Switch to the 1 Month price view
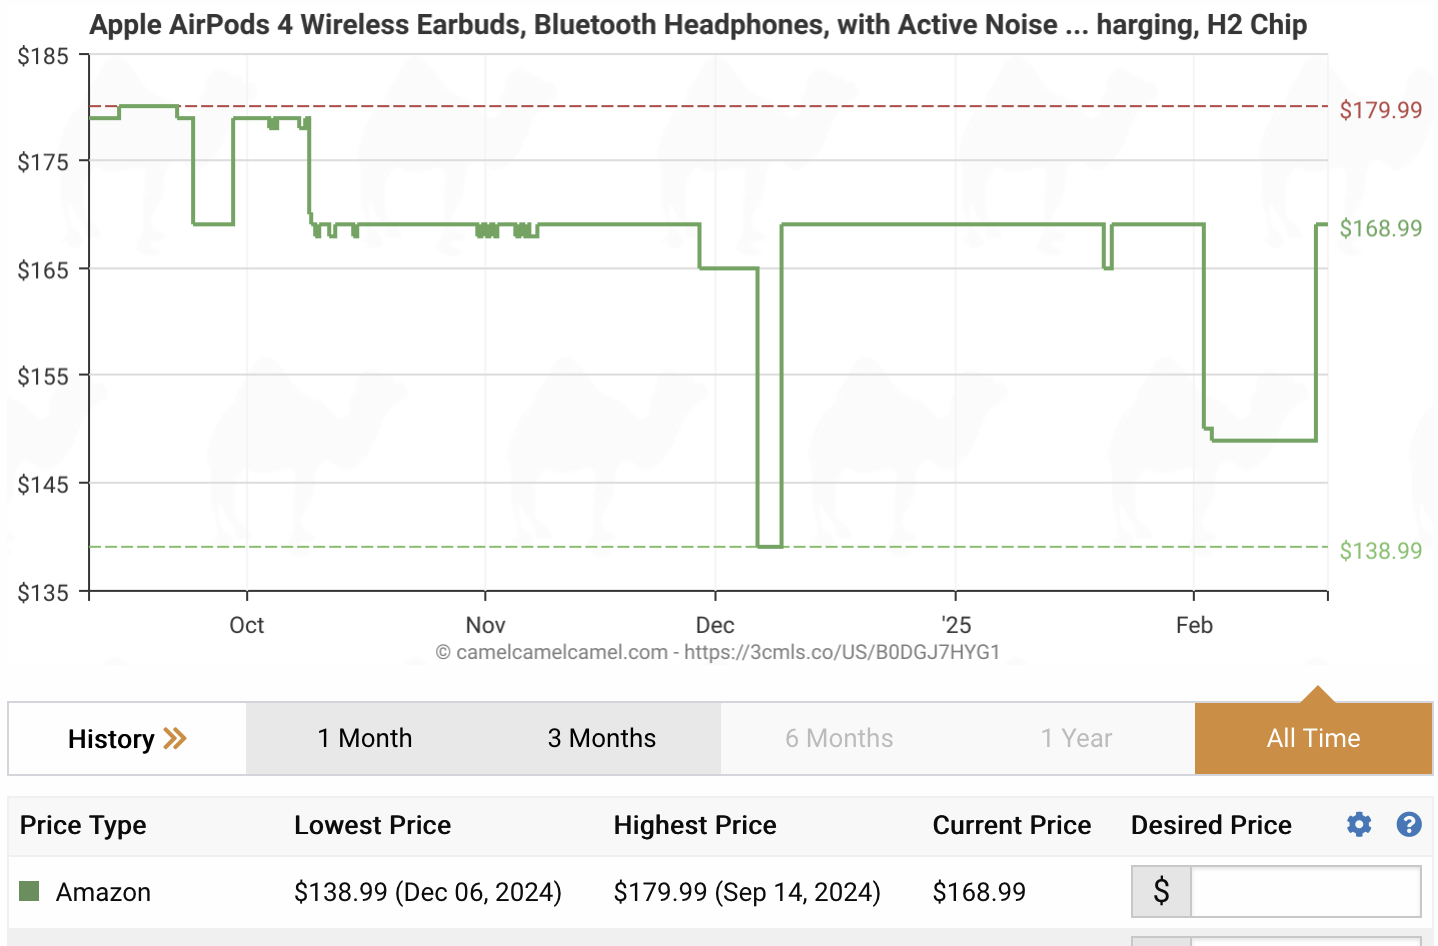The height and width of the screenshot is (946, 1438). coord(365,738)
